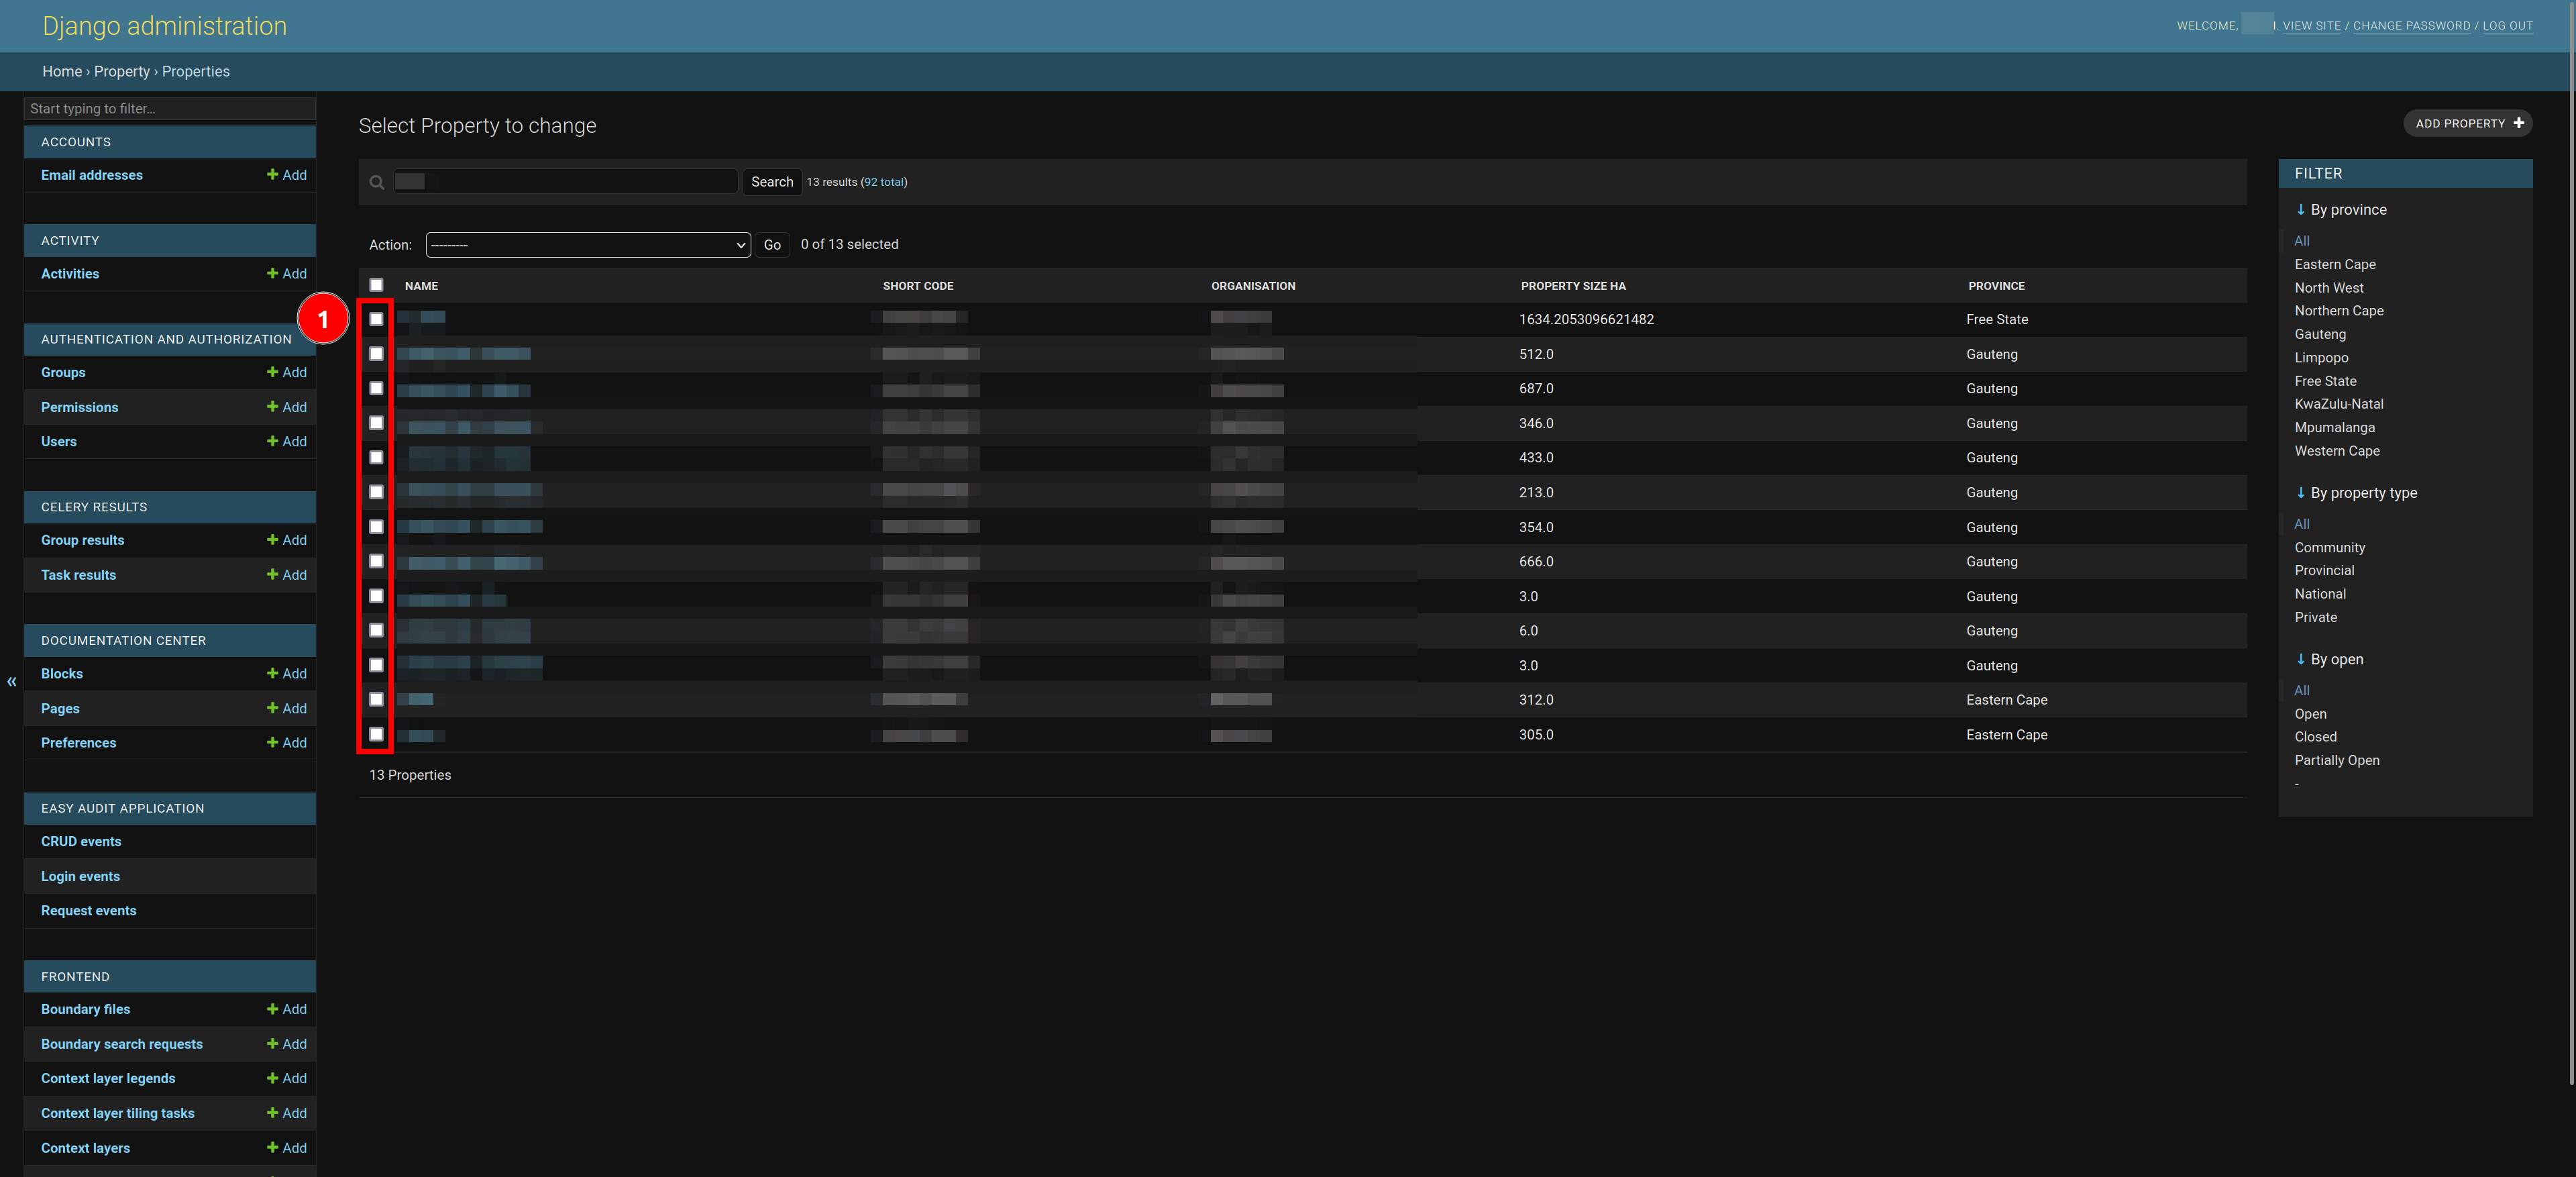Viewport: 2576px width, 1177px height.
Task: Filter by province Eastern Cape
Action: (2335, 264)
